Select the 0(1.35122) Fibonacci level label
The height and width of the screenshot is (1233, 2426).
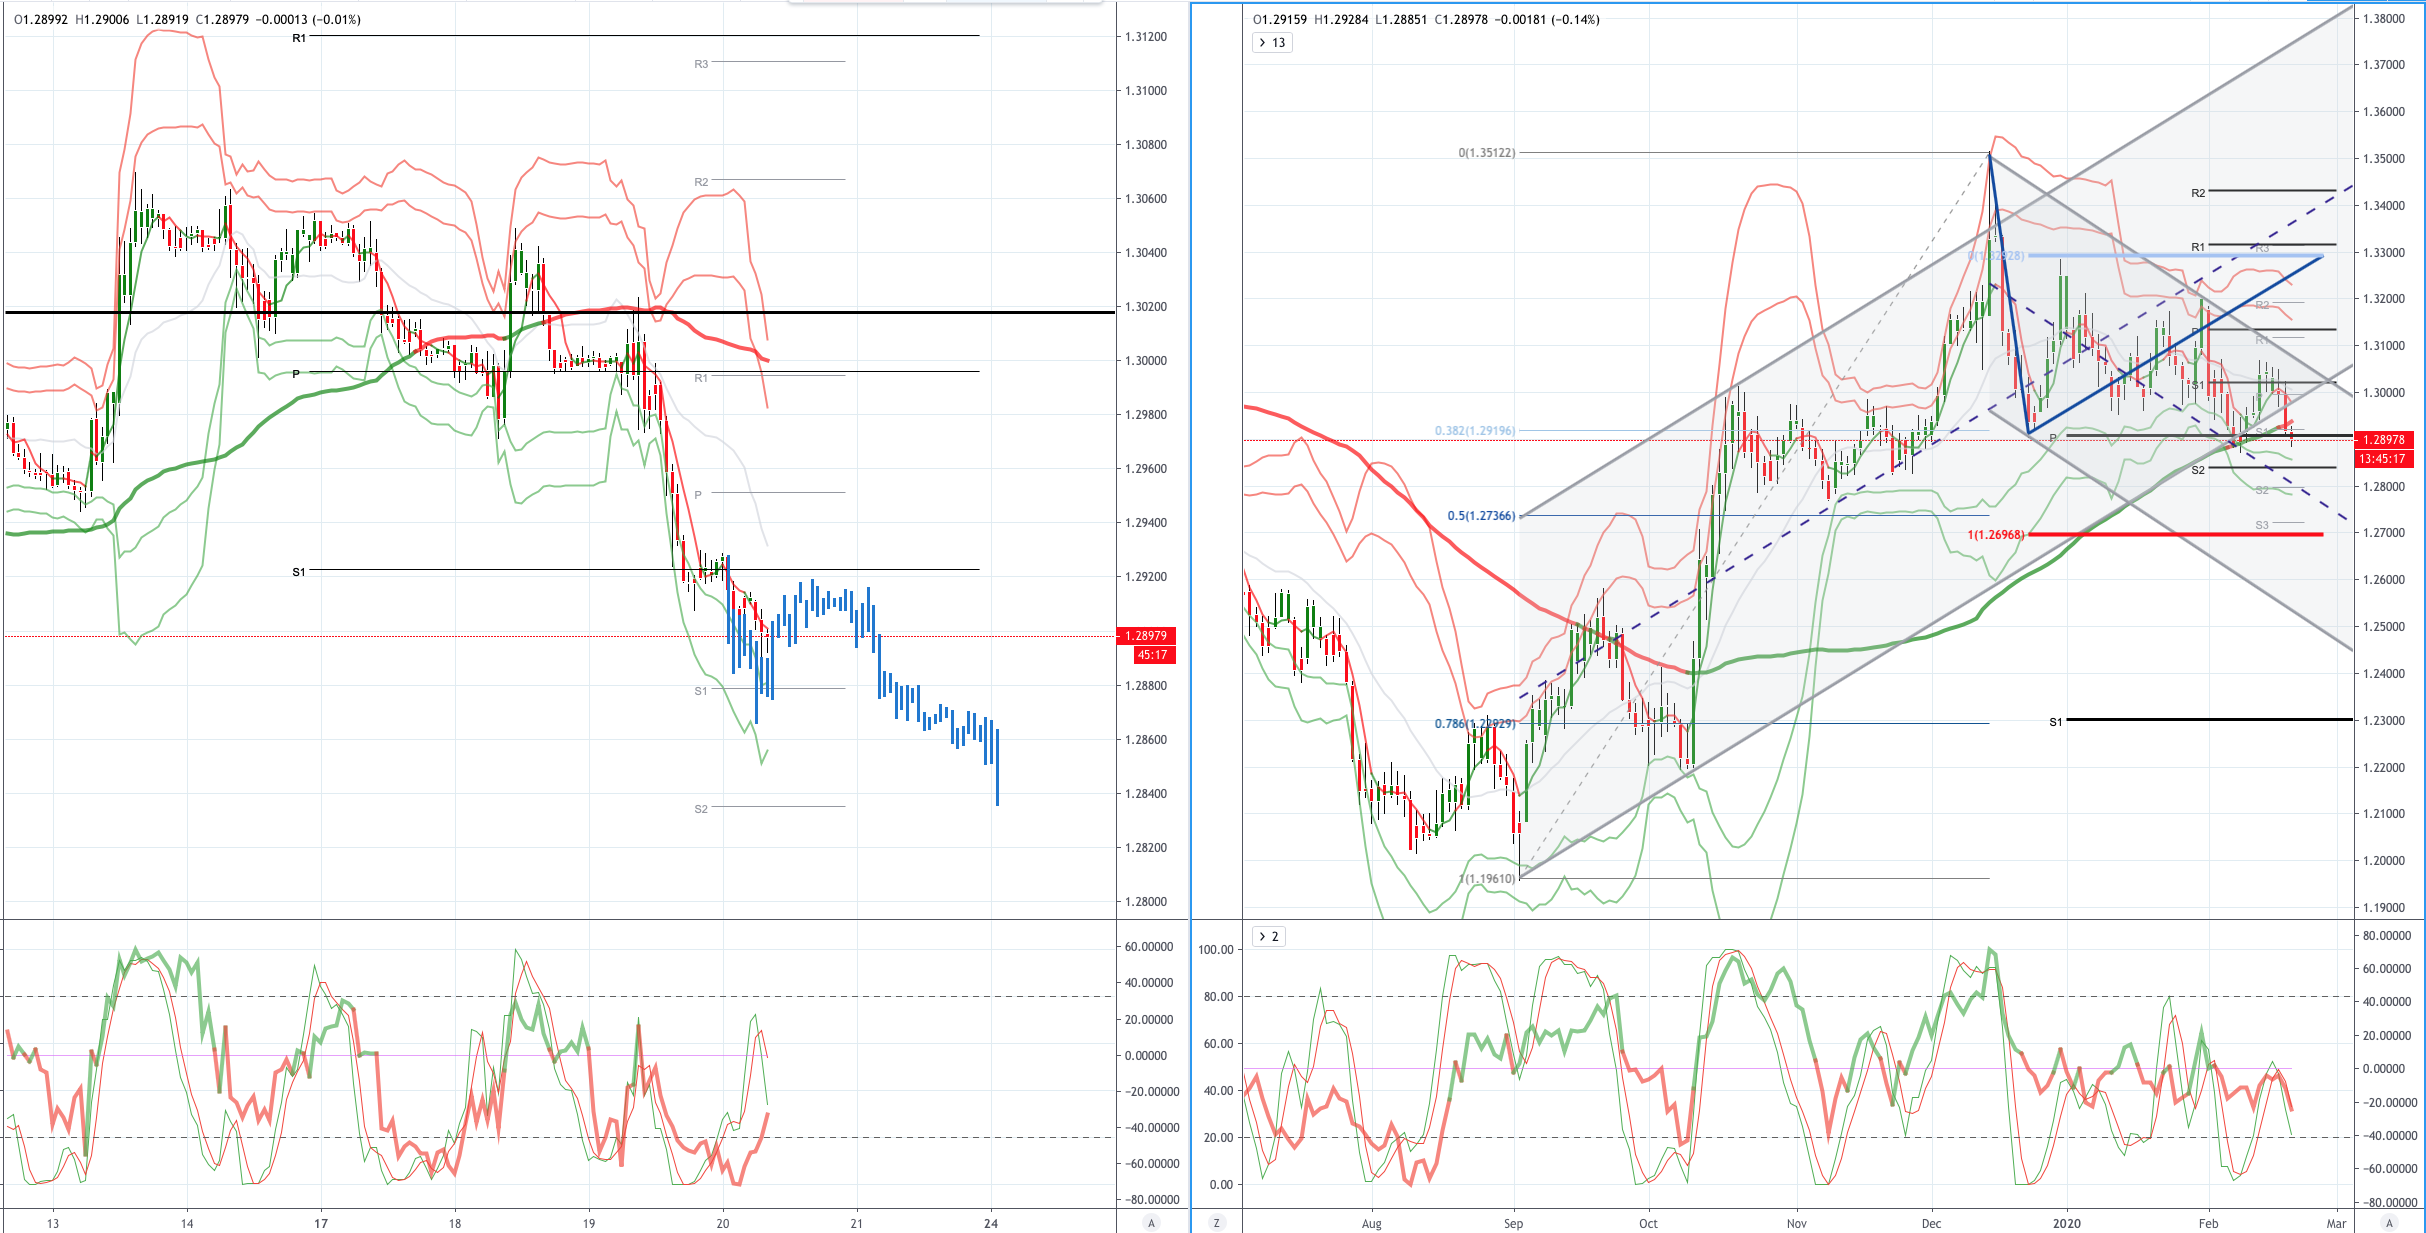[1487, 153]
